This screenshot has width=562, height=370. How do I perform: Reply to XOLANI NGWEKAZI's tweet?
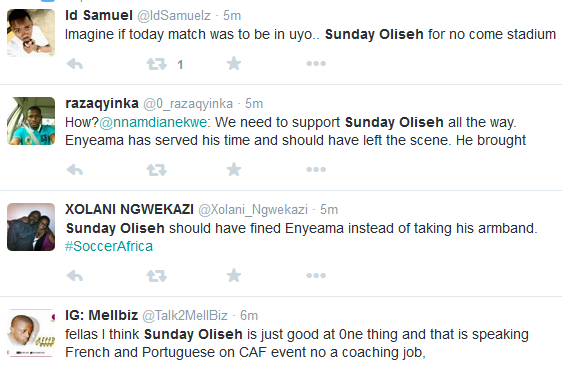[x=75, y=276]
